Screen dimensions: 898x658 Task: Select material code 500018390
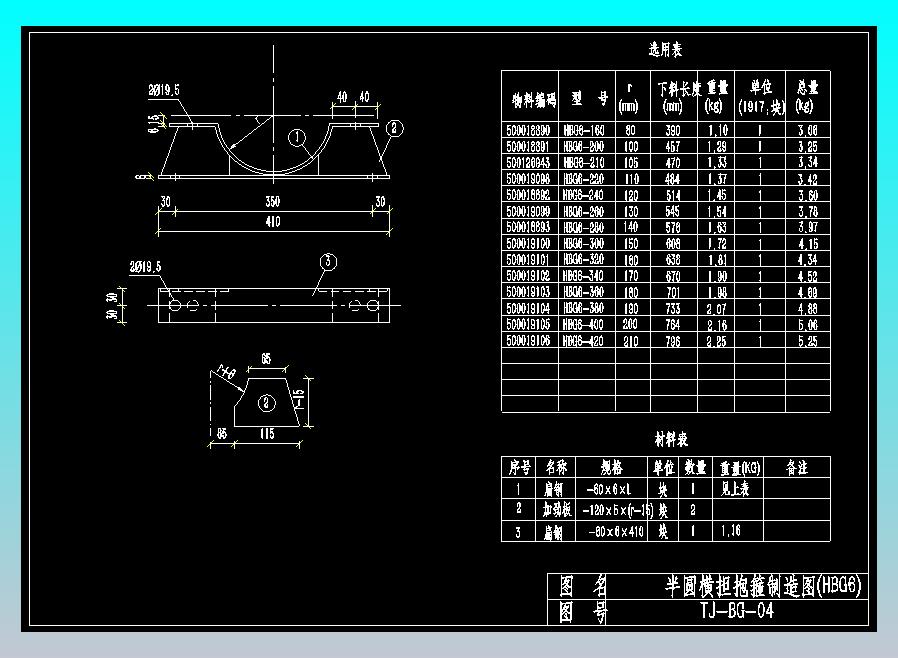[528, 130]
